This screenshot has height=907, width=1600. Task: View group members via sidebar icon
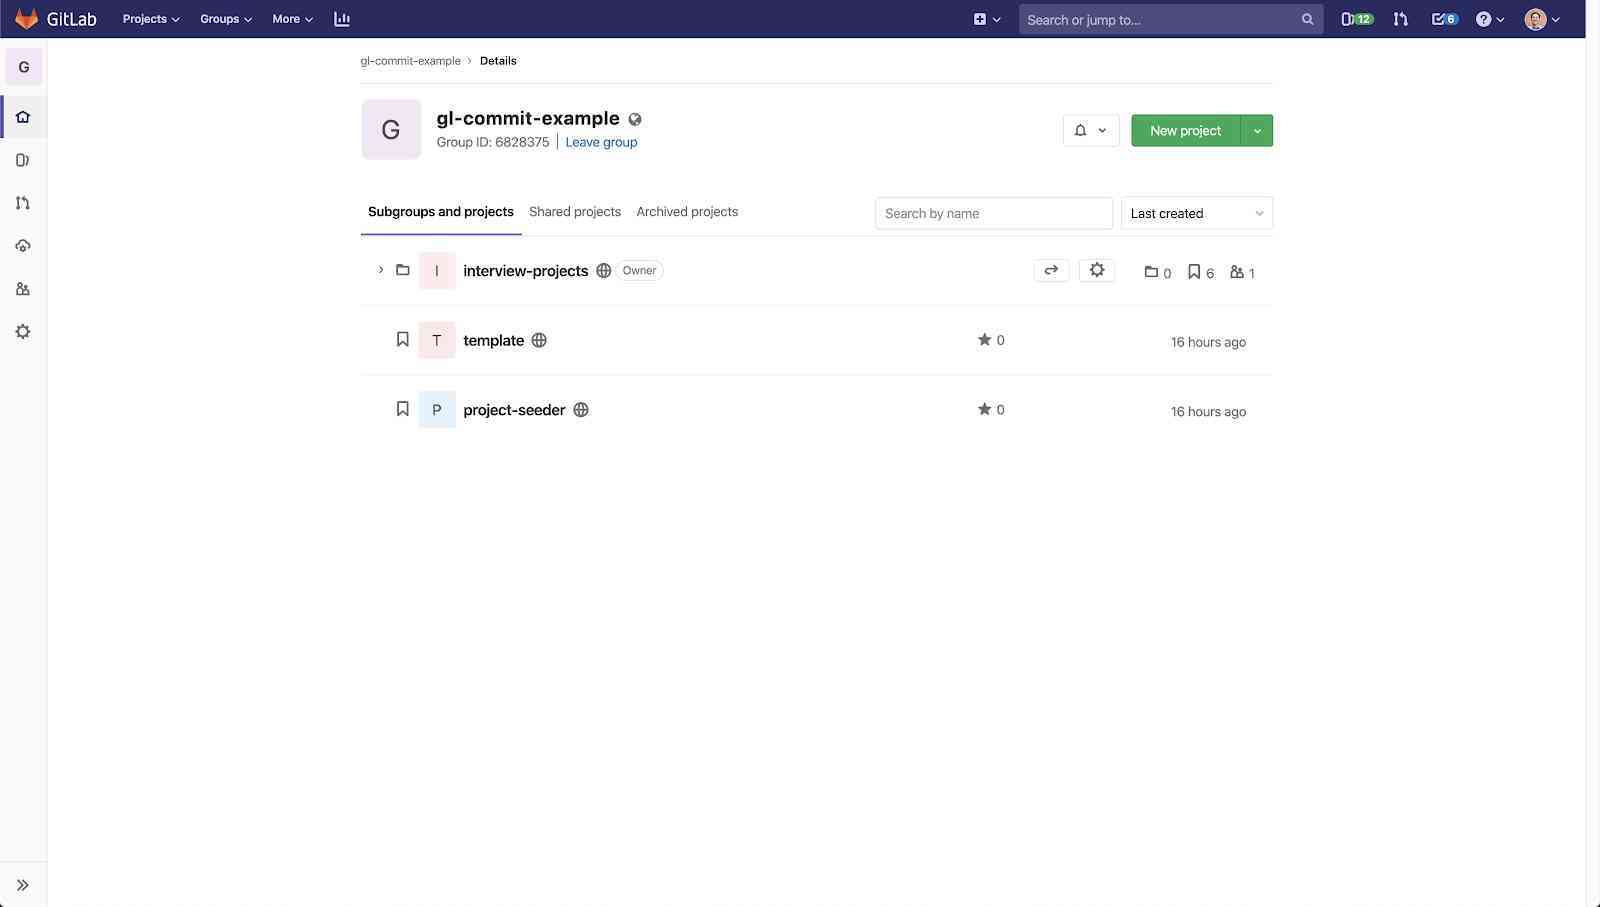pyautogui.click(x=22, y=288)
